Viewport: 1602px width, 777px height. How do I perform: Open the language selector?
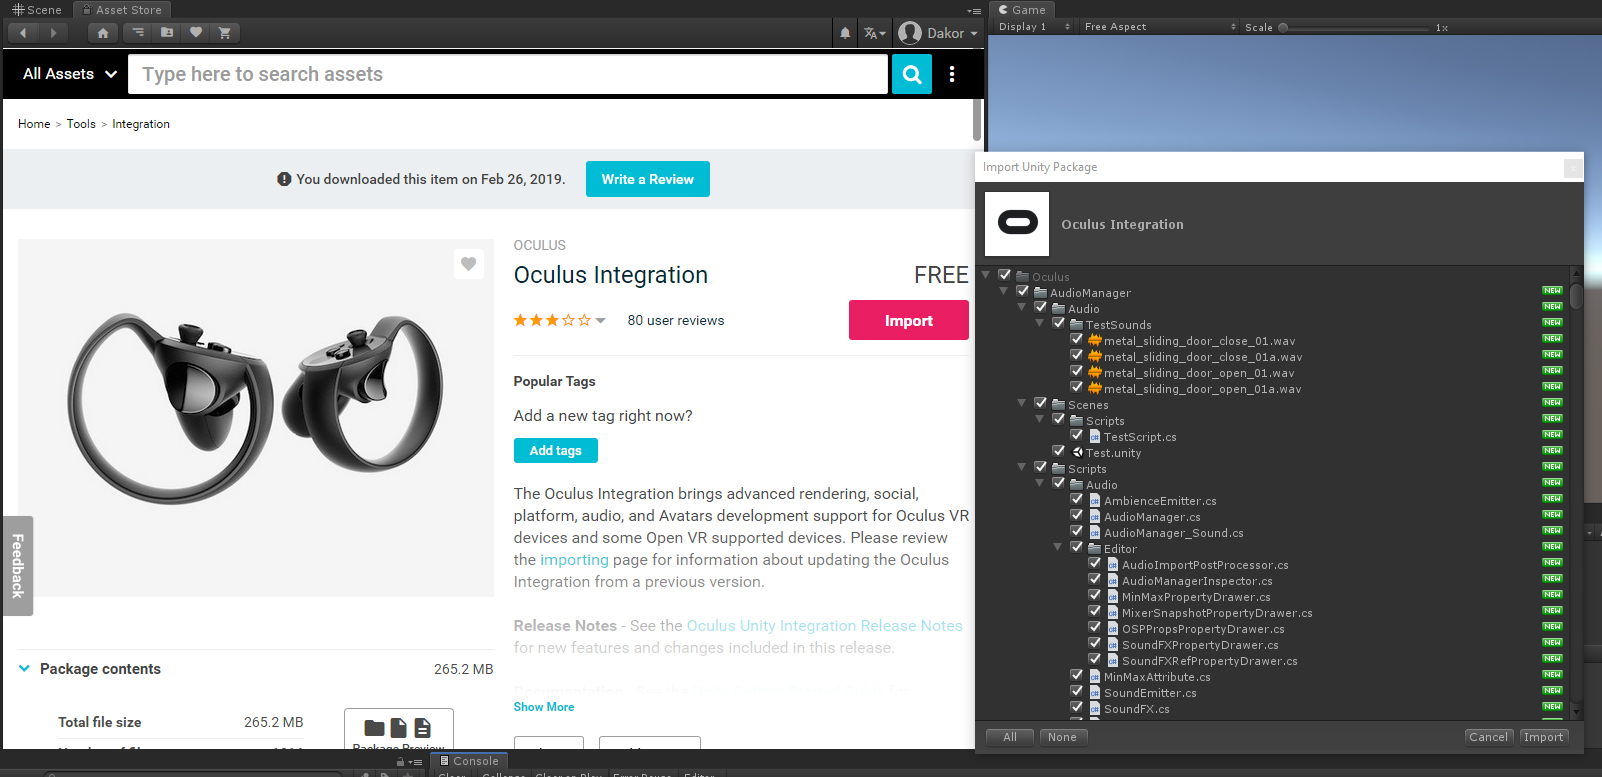(875, 33)
